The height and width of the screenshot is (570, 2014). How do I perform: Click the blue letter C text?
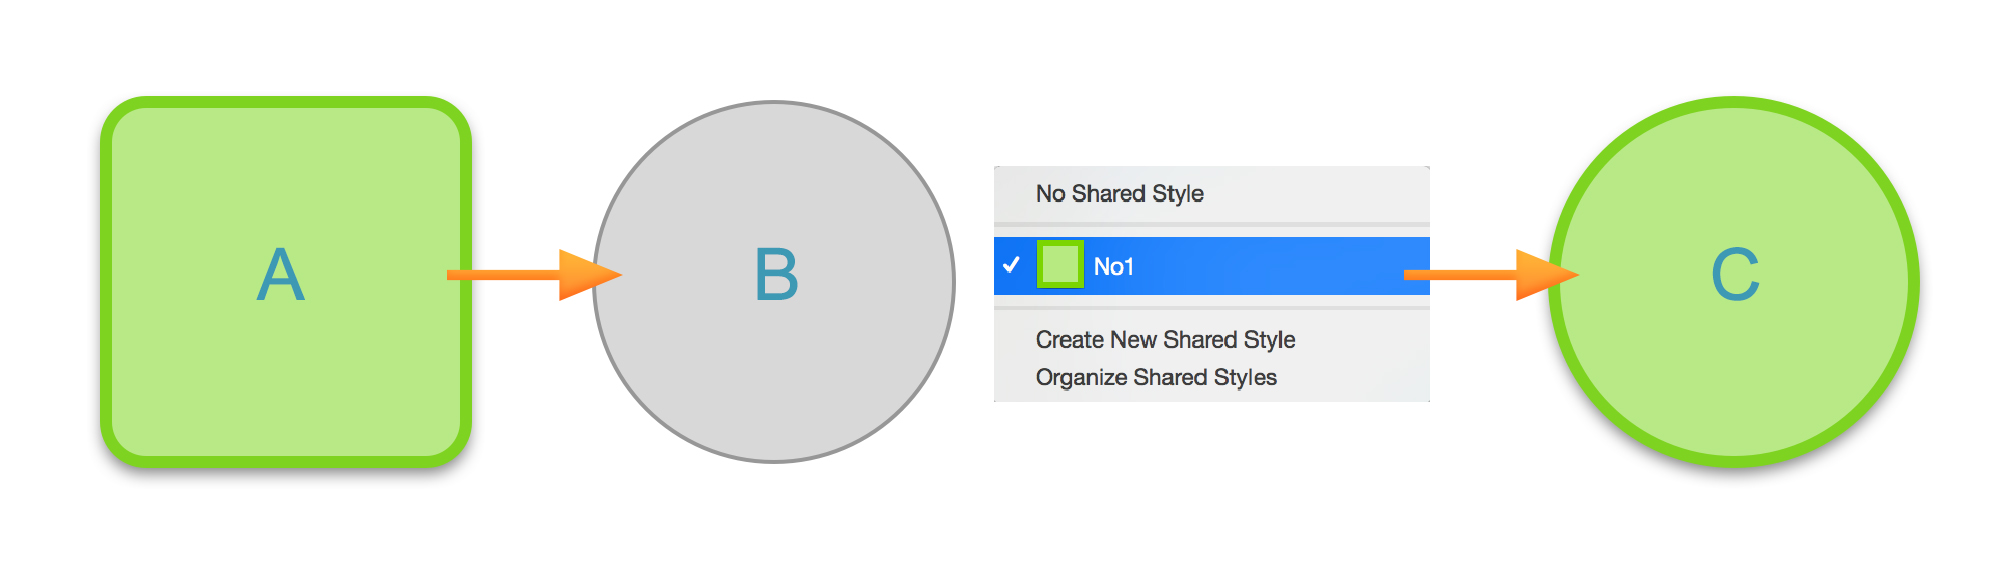[1735, 275]
